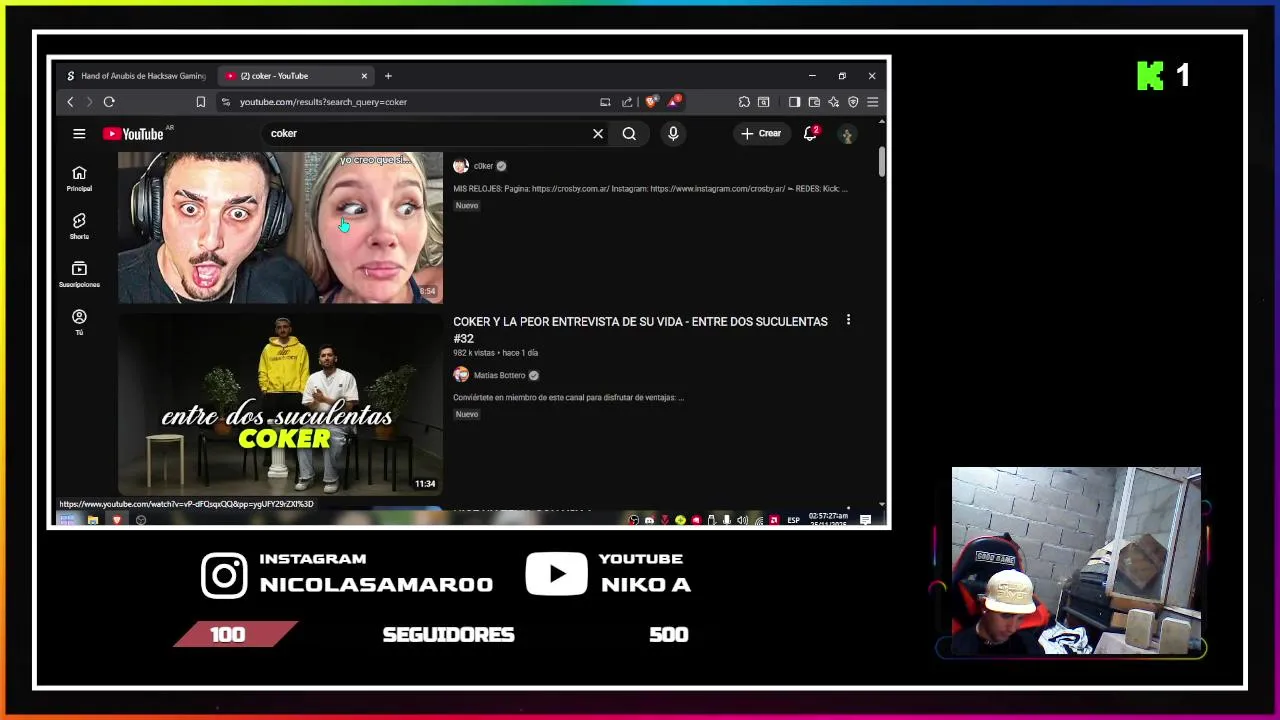Open the taskbar notification center icon
This screenshot has width=1280, height=720.
[865, 520]
